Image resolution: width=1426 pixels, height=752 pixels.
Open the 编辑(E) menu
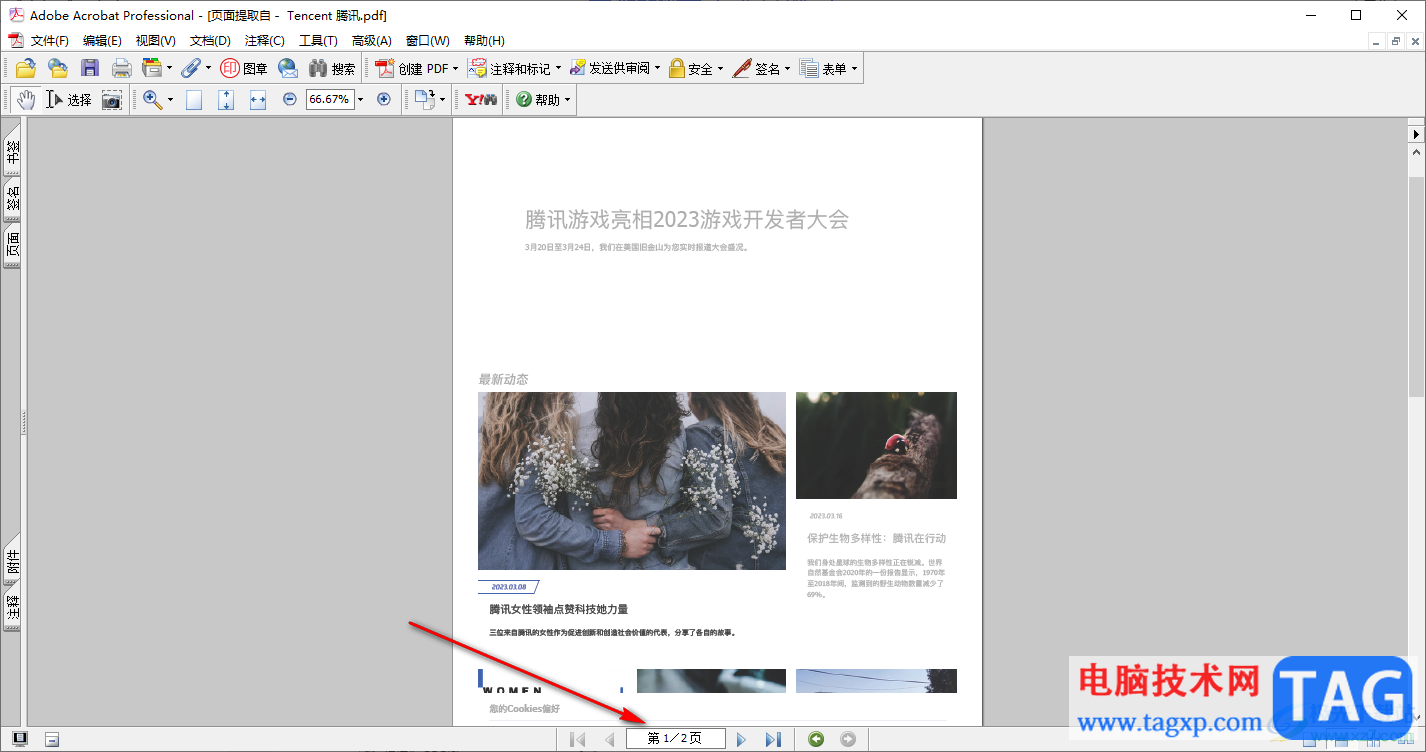coord(102,41)
